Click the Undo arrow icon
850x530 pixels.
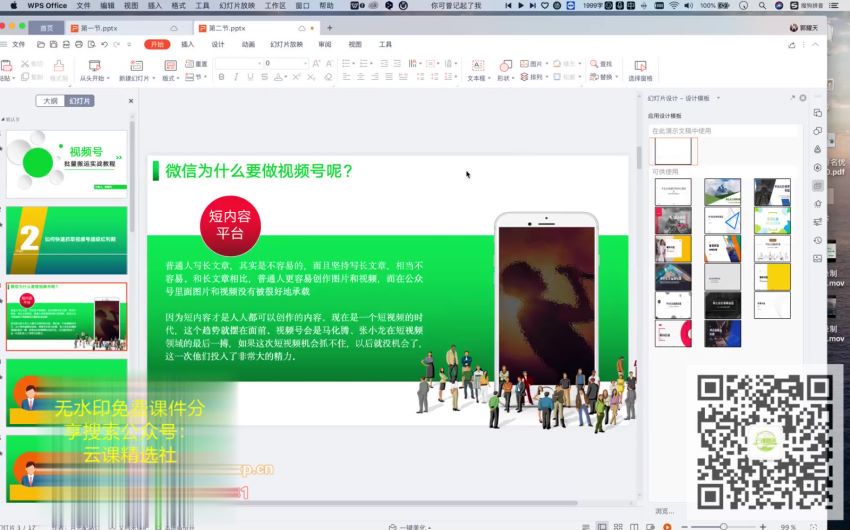(104, 44)
